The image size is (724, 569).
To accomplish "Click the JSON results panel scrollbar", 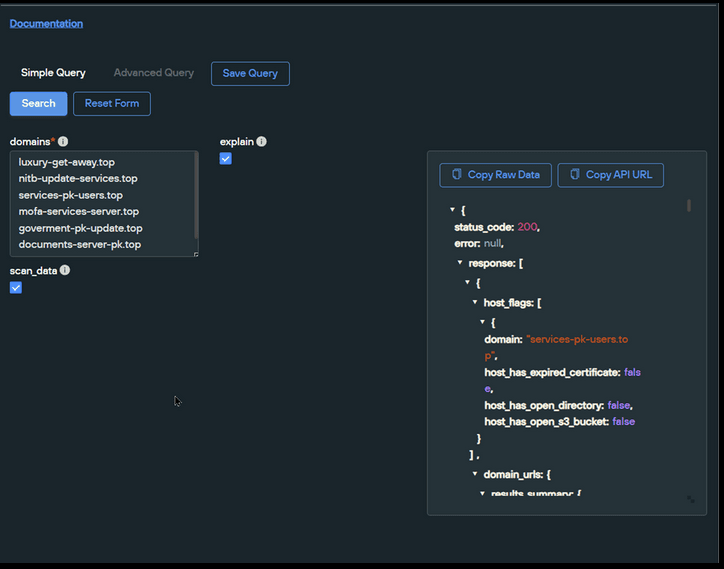I will click(x=688, y=206).
